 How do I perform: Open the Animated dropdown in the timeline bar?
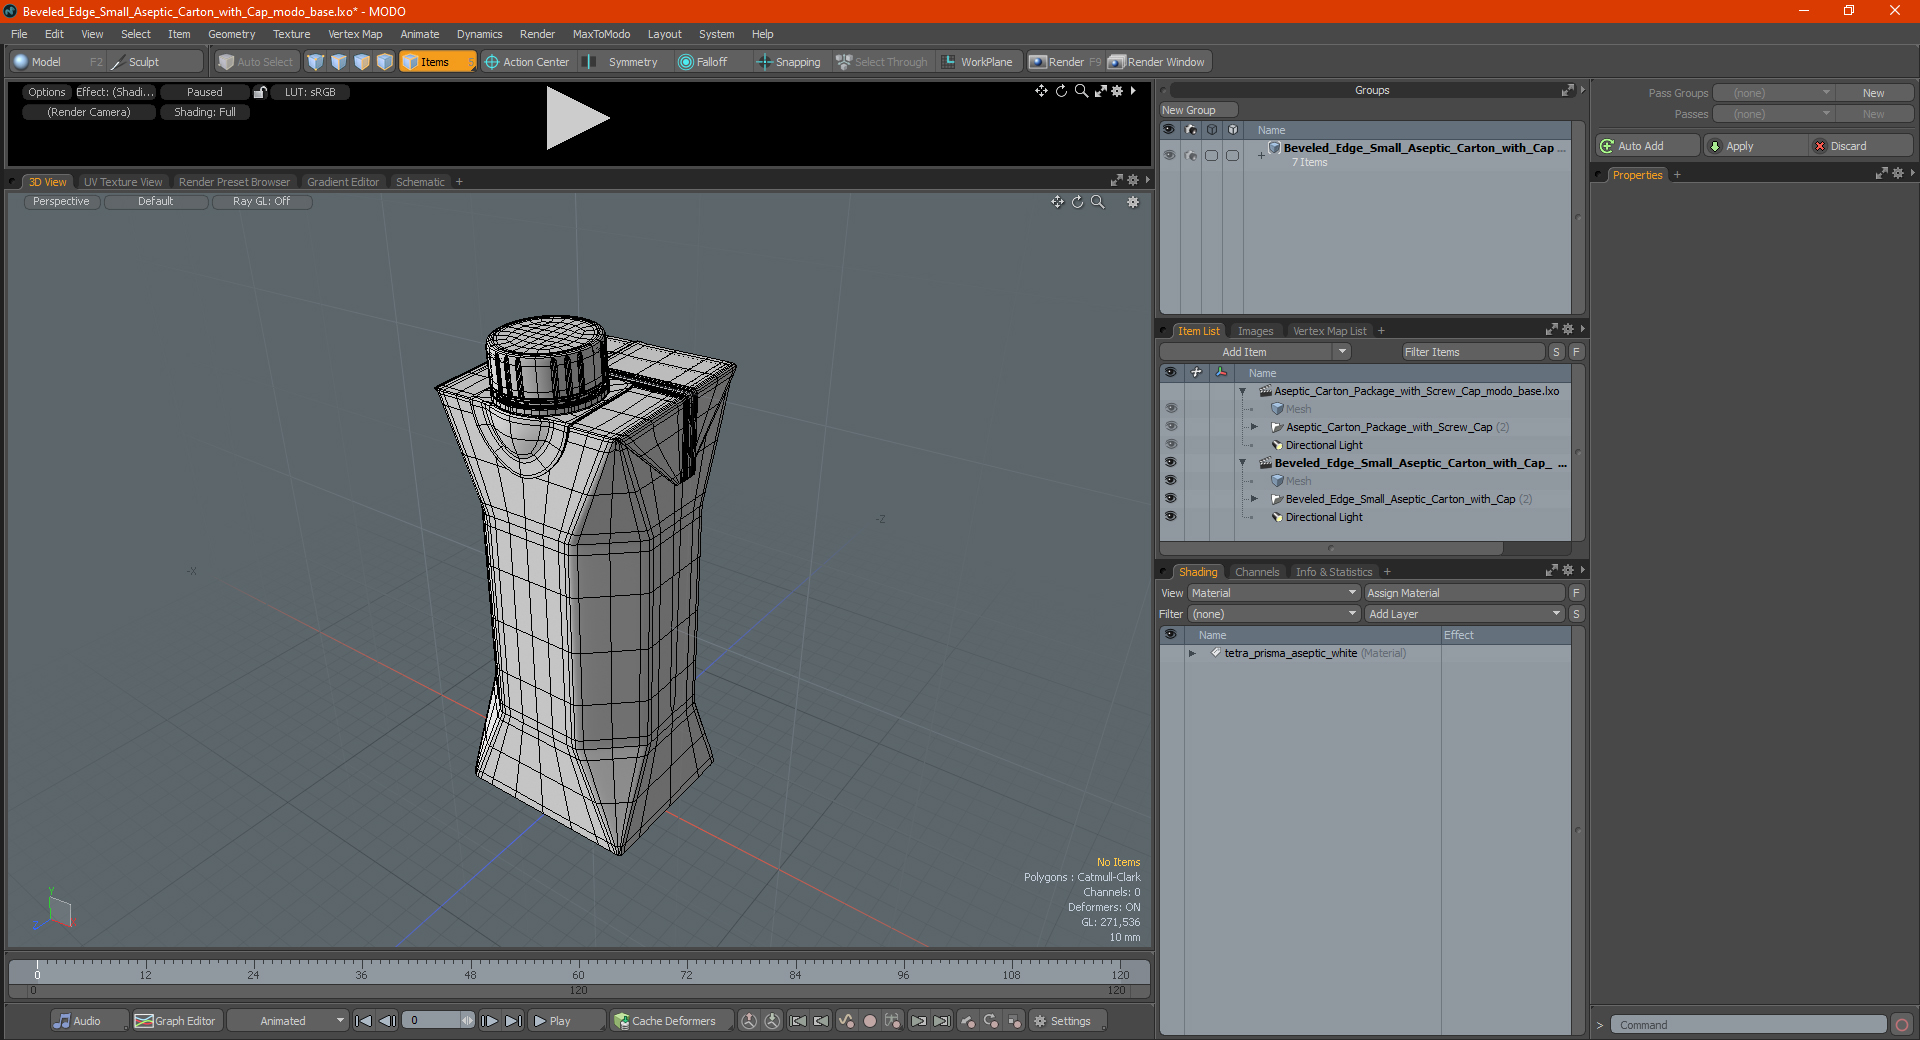pyautogui.click(x=288, y=1021)
